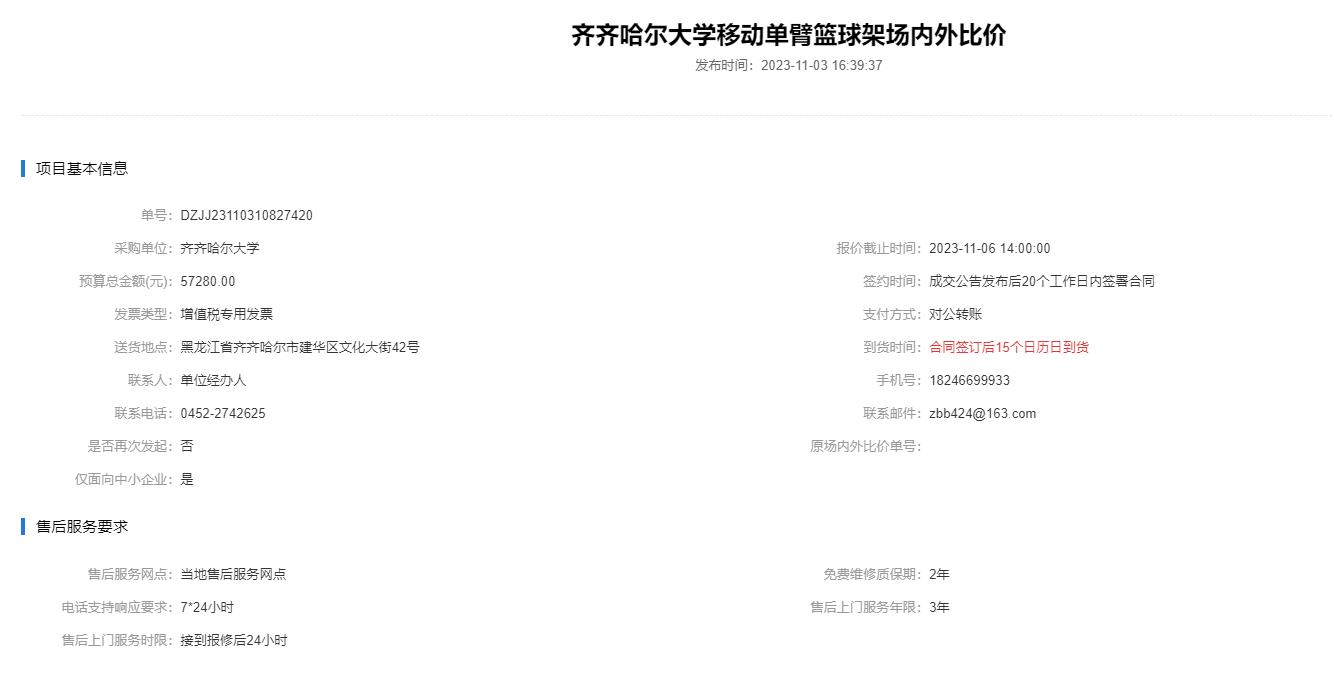Image resolution: width=1334 pixels, height=677 pixels.
Task: Click the mobile number 18246699933
Action: pyautogui.click(x=969, y=380)
